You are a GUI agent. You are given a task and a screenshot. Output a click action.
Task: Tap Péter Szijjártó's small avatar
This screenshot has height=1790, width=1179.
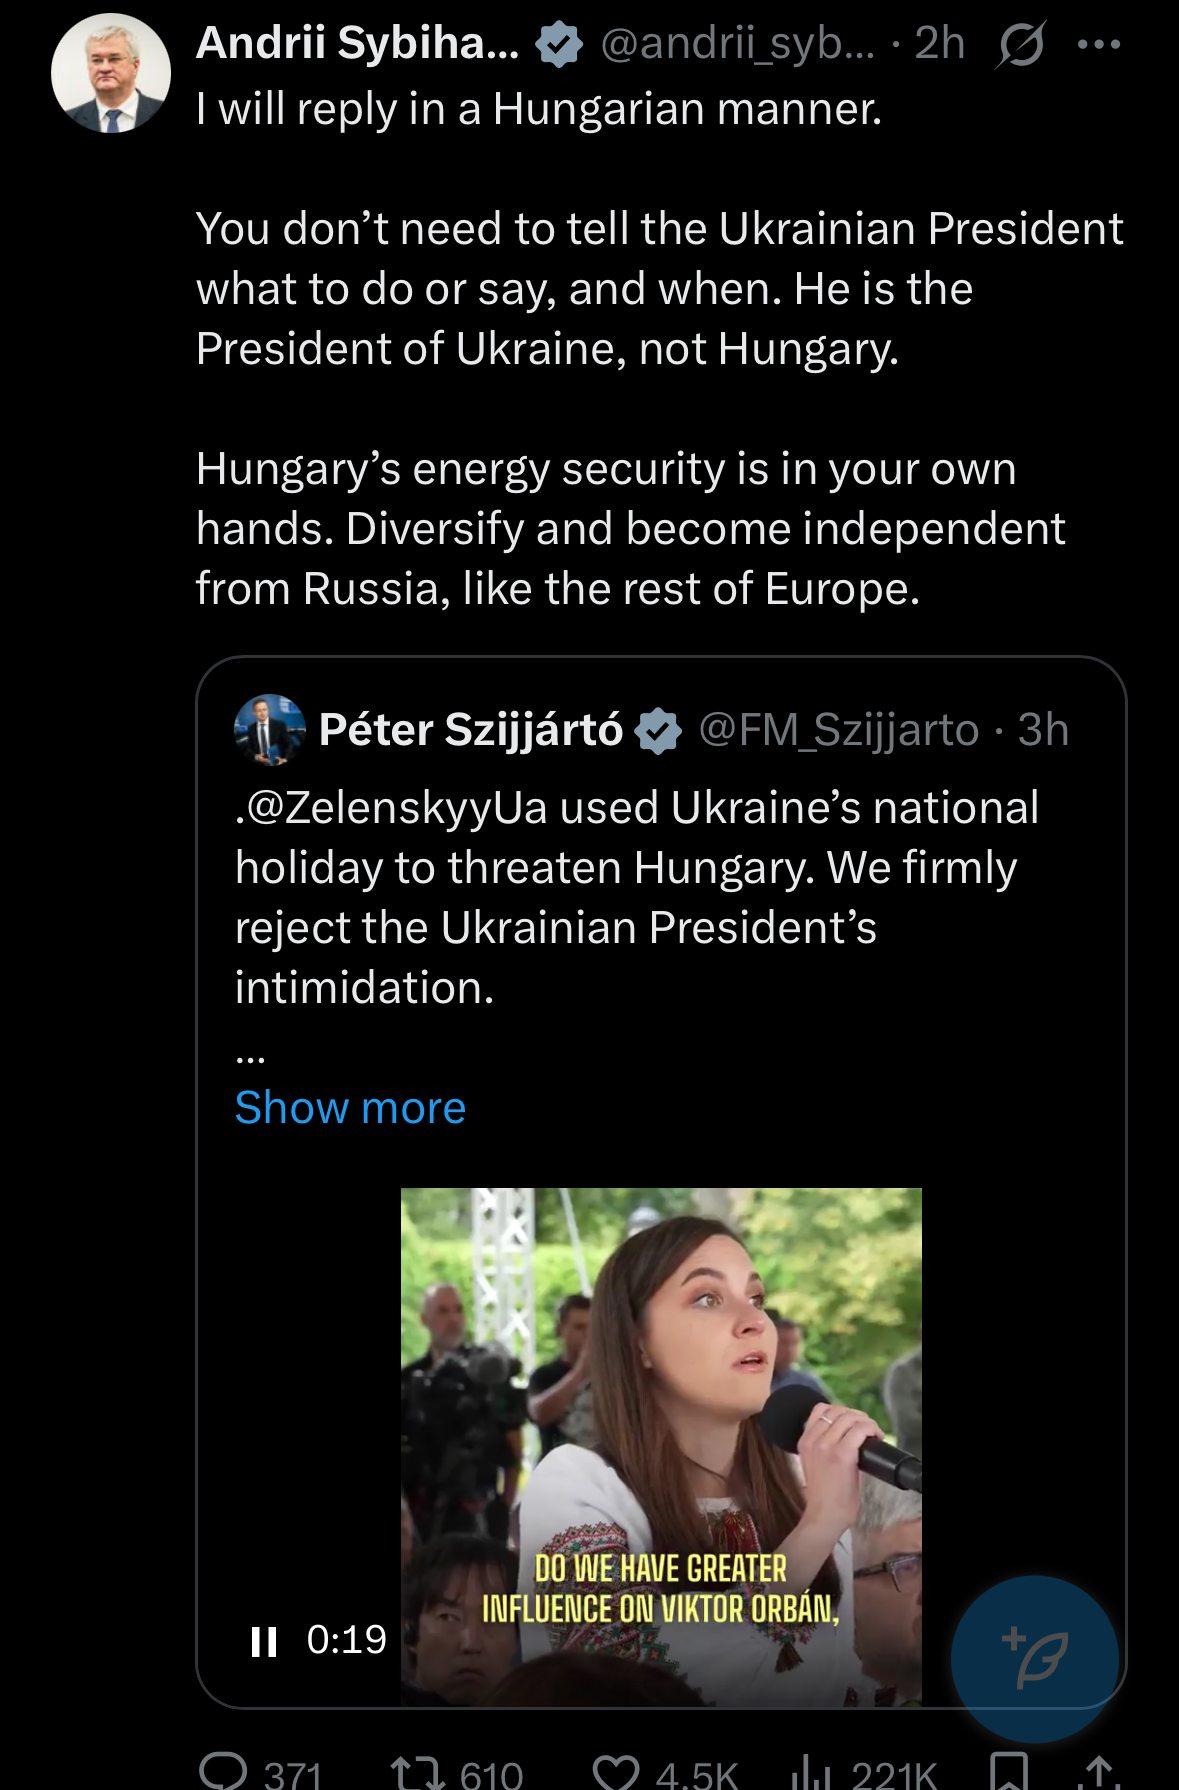(269, 730)
